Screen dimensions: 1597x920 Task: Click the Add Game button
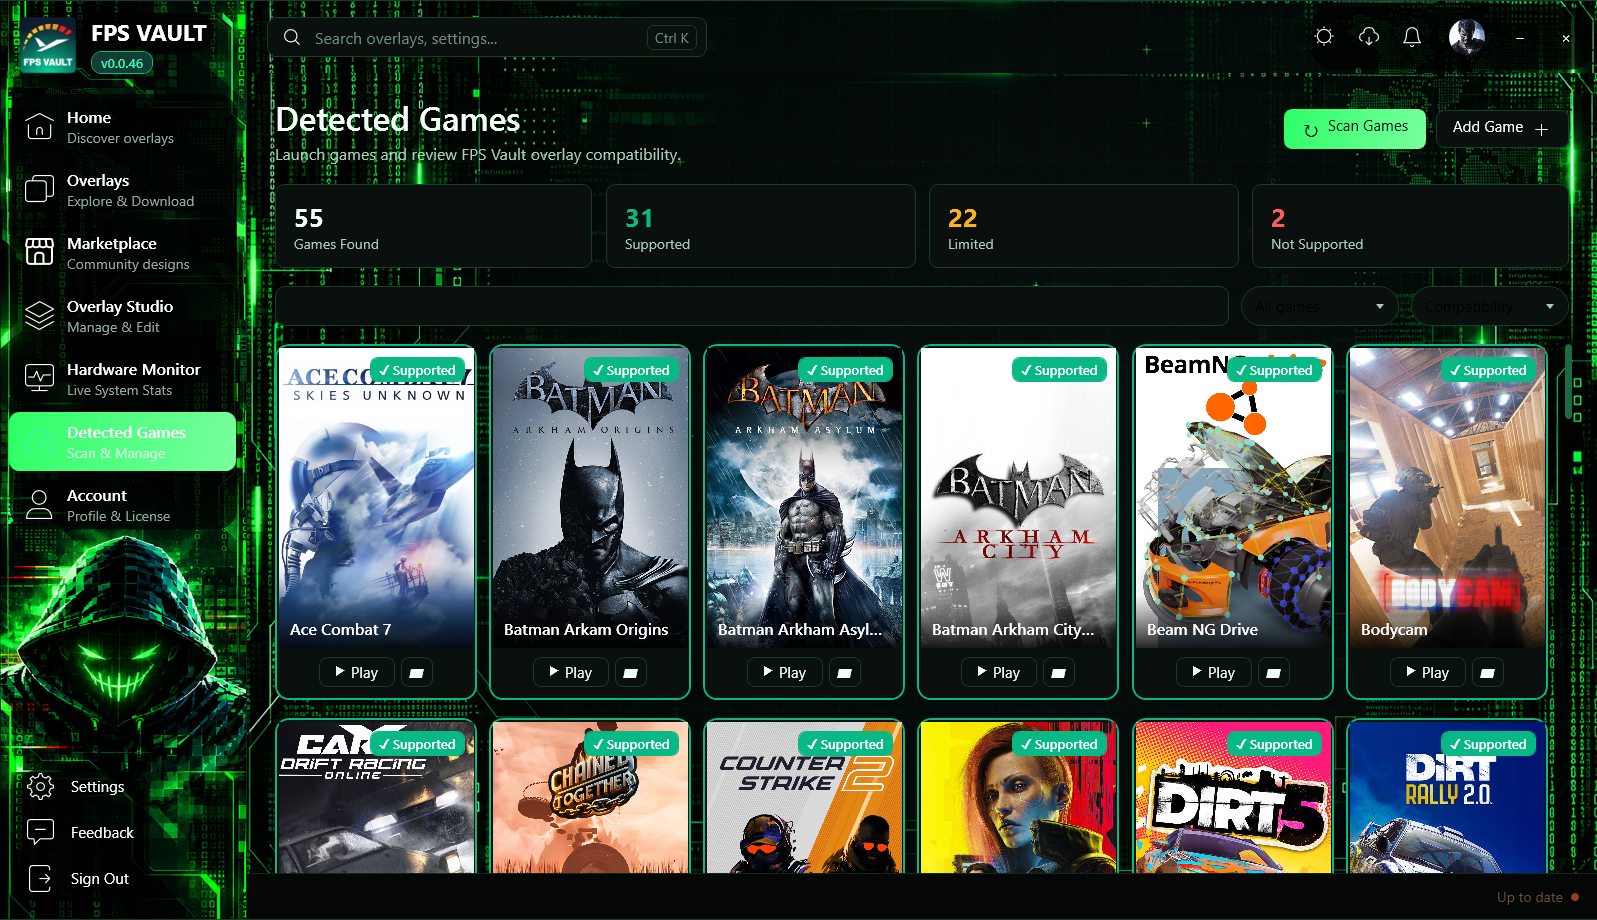point(1502,128)
